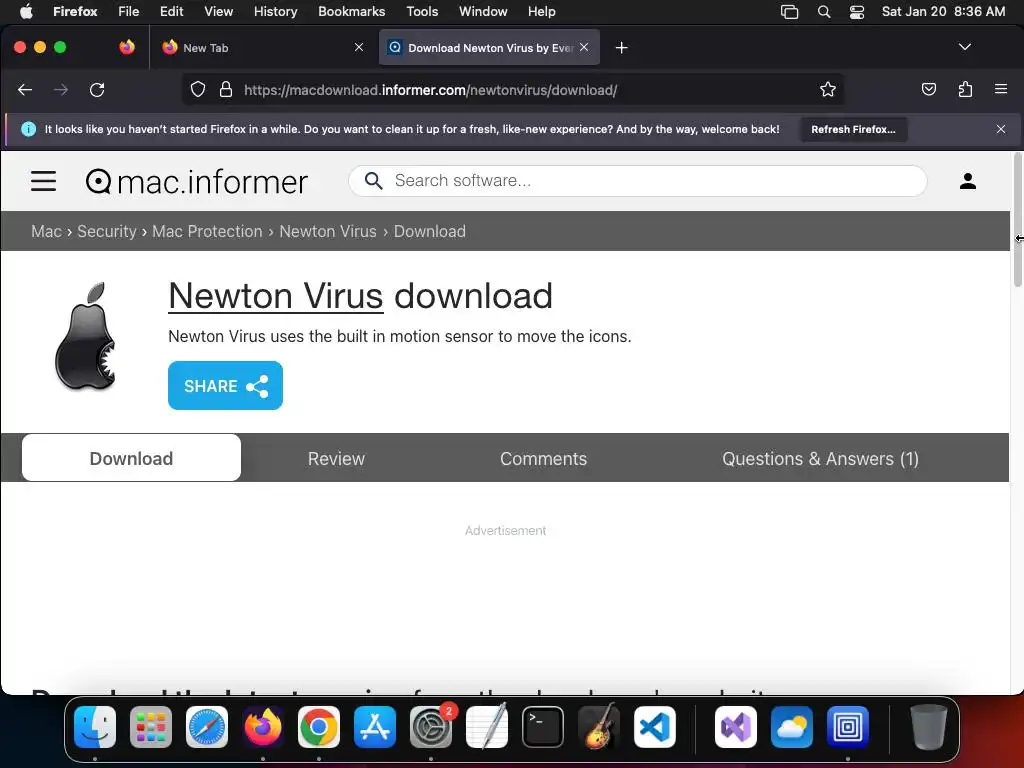The image size is (1024, 768).
Task: Click the Newton Virus pear app icon
Action: (86, 336)
